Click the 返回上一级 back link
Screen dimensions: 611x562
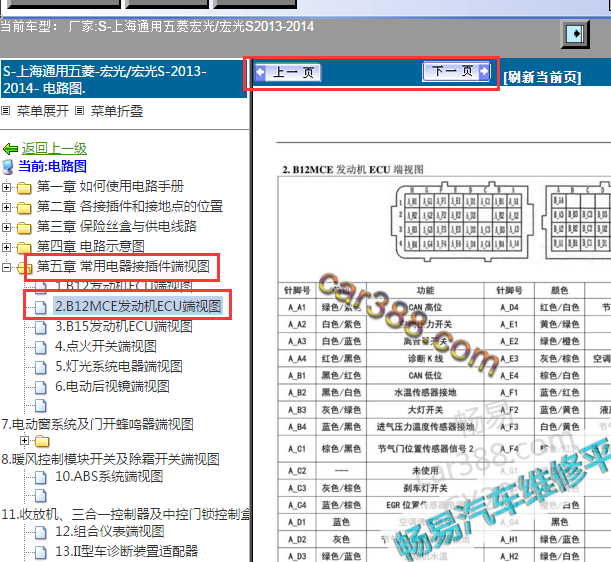[x=54, y=148]
